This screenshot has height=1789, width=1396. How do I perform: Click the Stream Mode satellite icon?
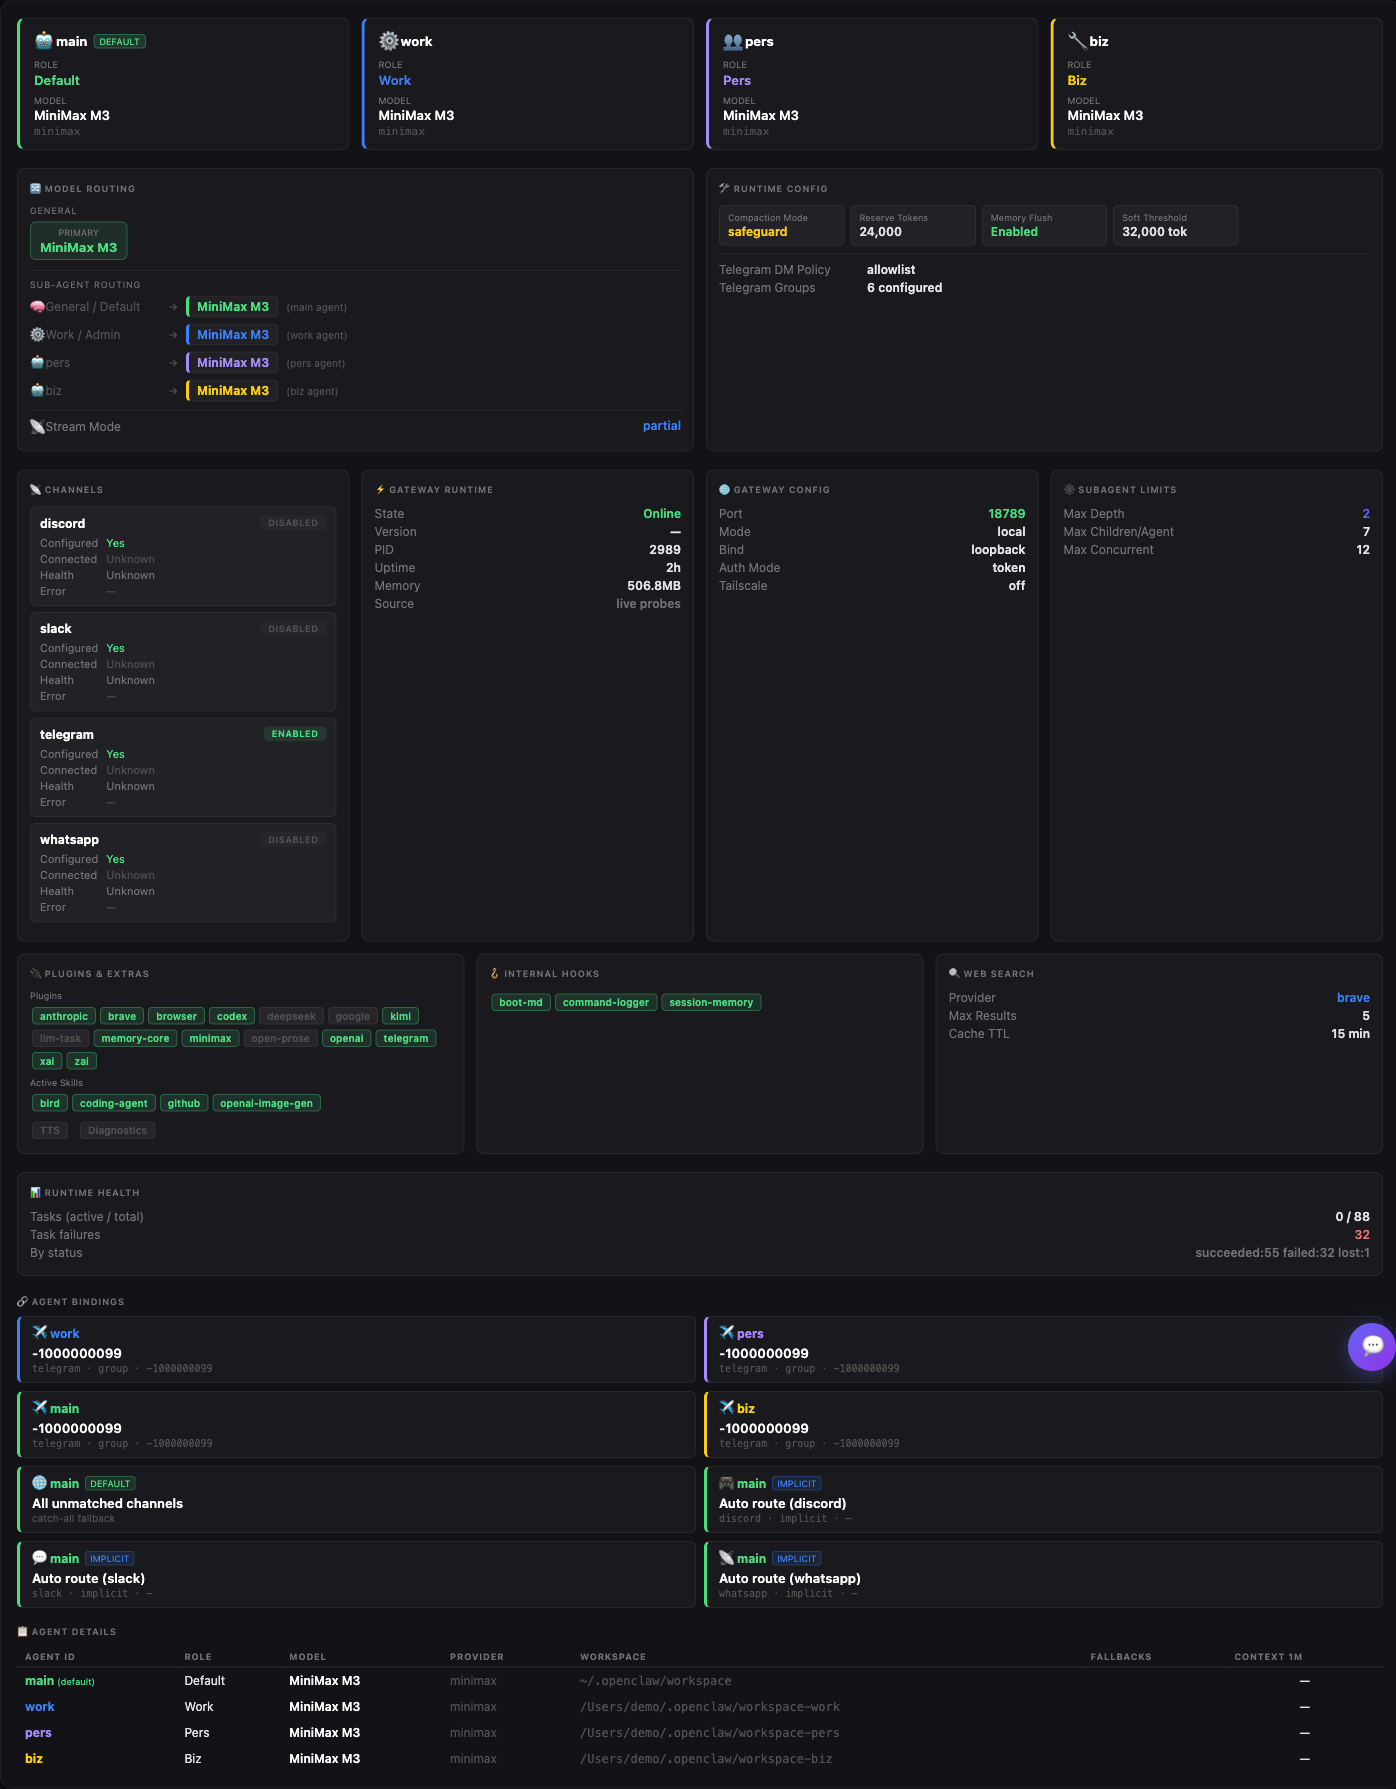tap(37, 427)
